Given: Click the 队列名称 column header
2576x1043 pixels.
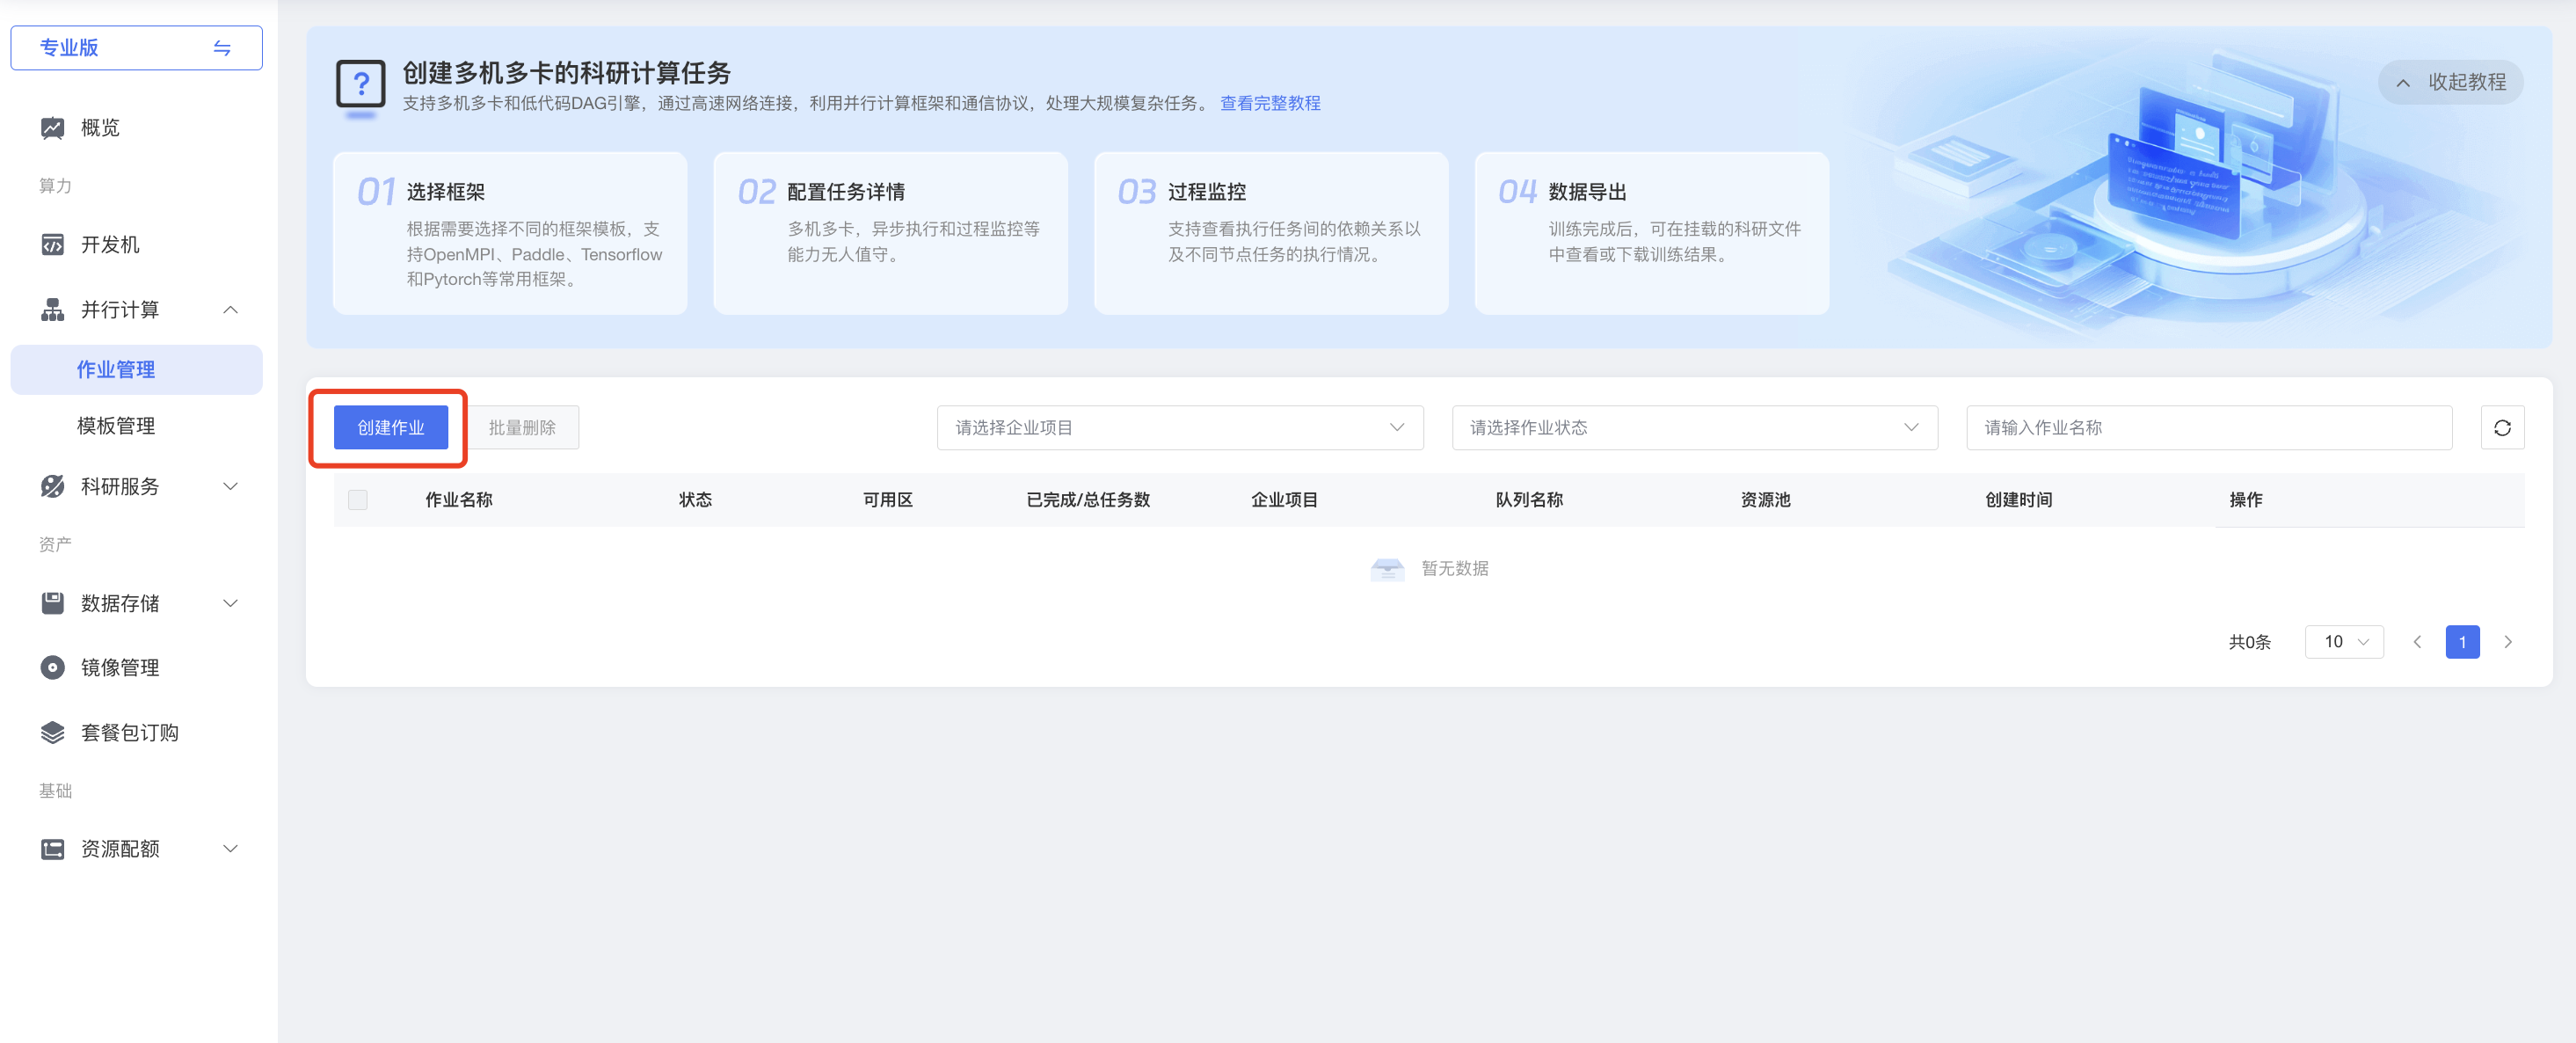Looking at the screenshot, I should [x=1529, y=500].
